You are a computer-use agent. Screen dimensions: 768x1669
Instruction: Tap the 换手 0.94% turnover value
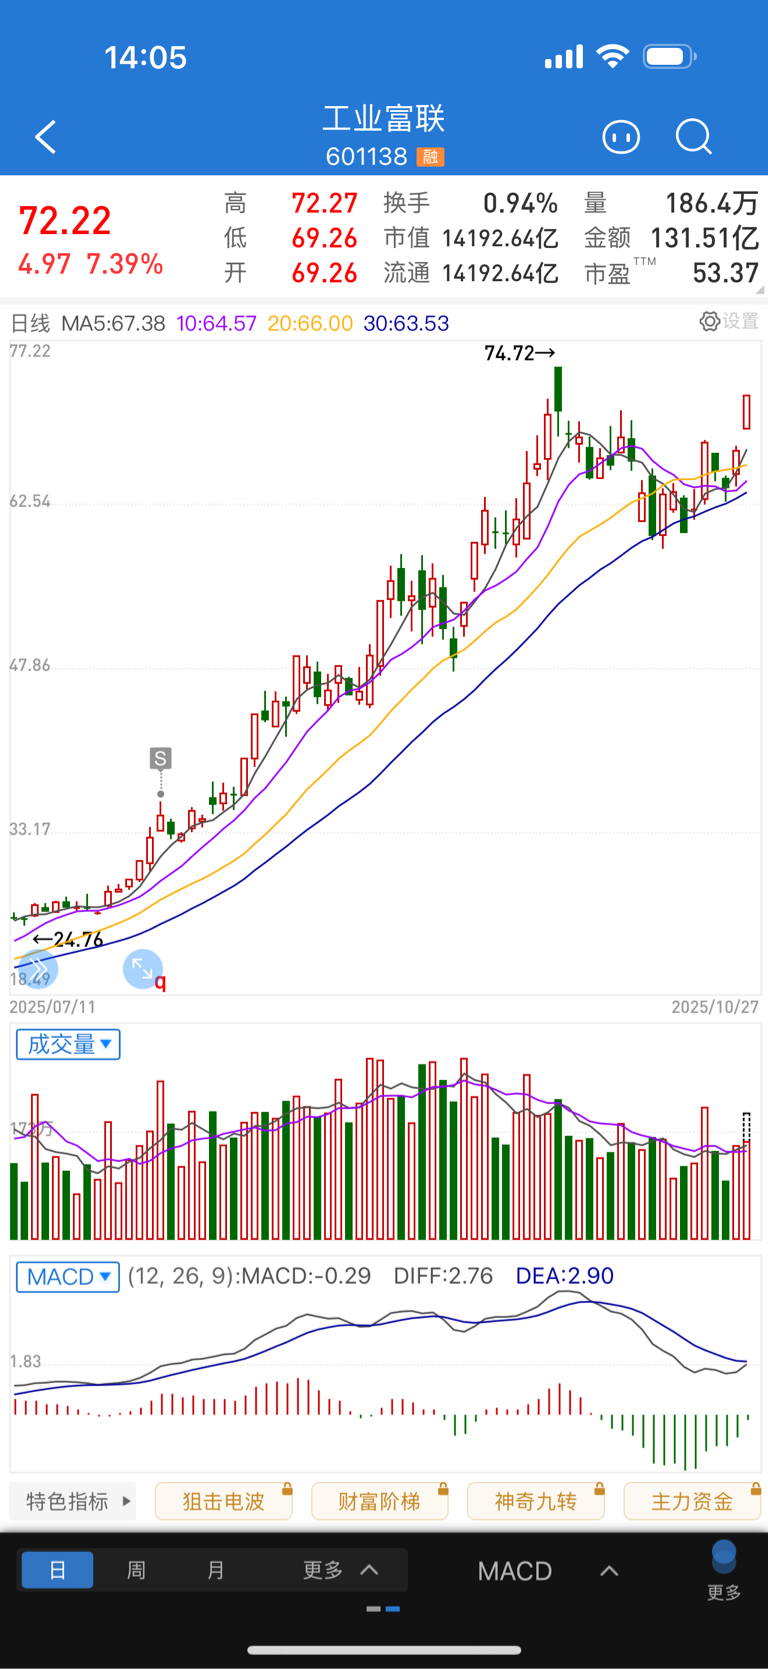pos(520,203)
